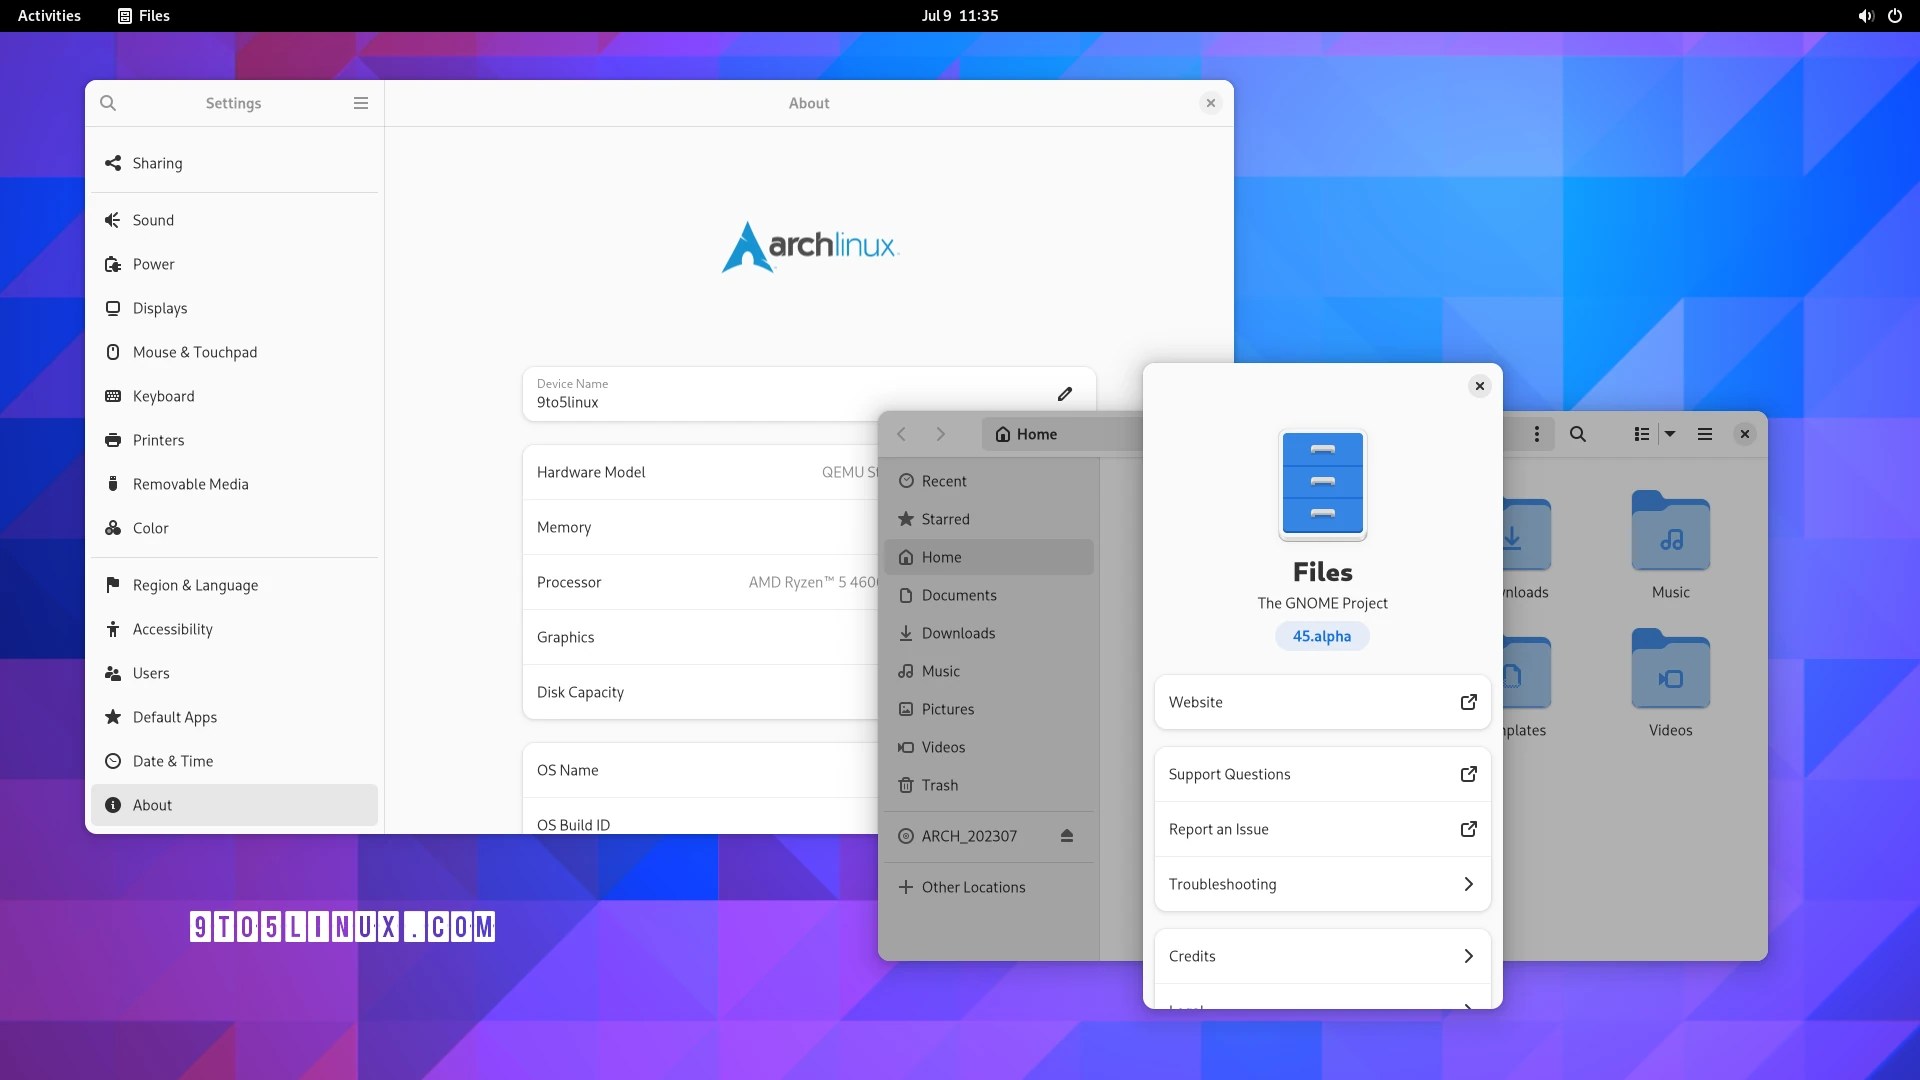Click the three-dot menu in the Files path bar
Screen dimensions: 1920x1080
(x=1537, y=434)
